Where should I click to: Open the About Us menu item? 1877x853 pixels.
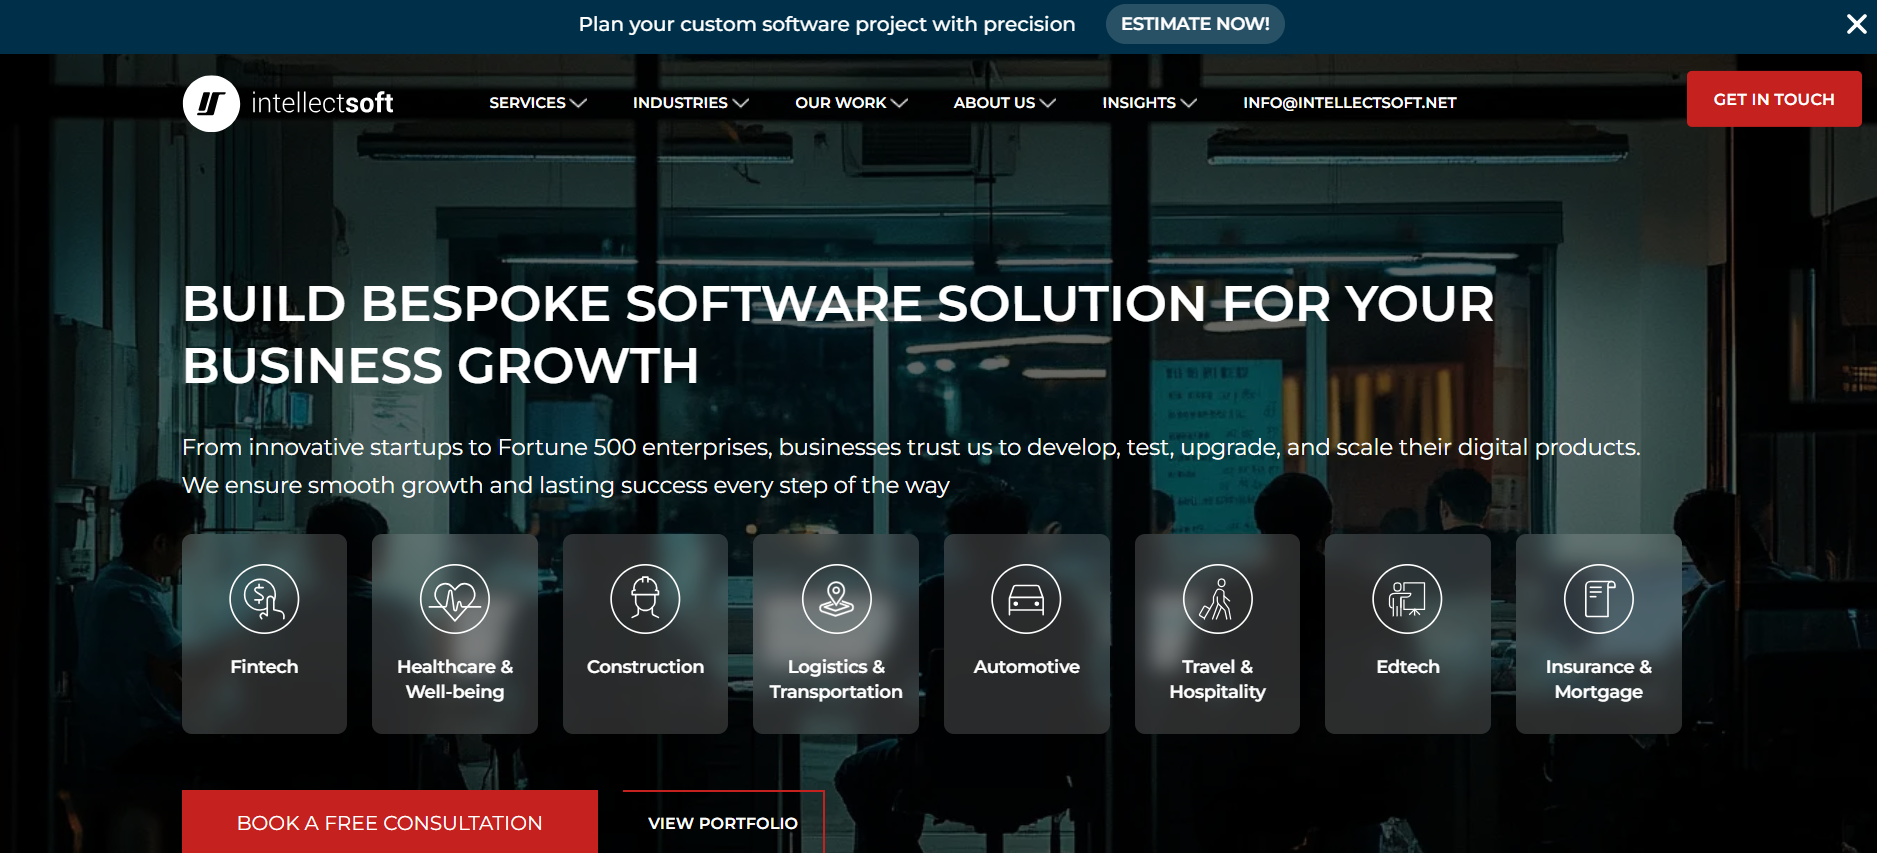point(994,103)
